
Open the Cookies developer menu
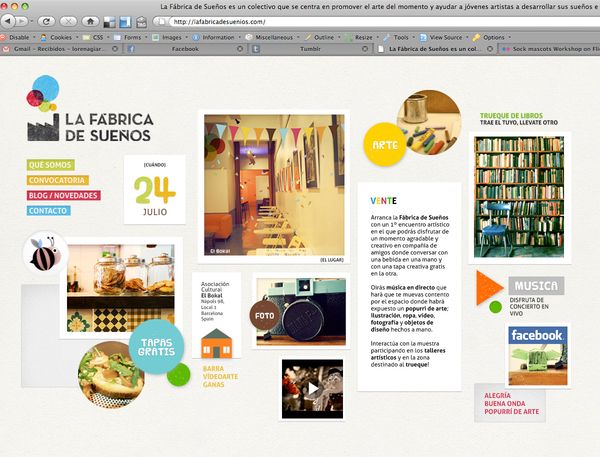pos(60,37)
